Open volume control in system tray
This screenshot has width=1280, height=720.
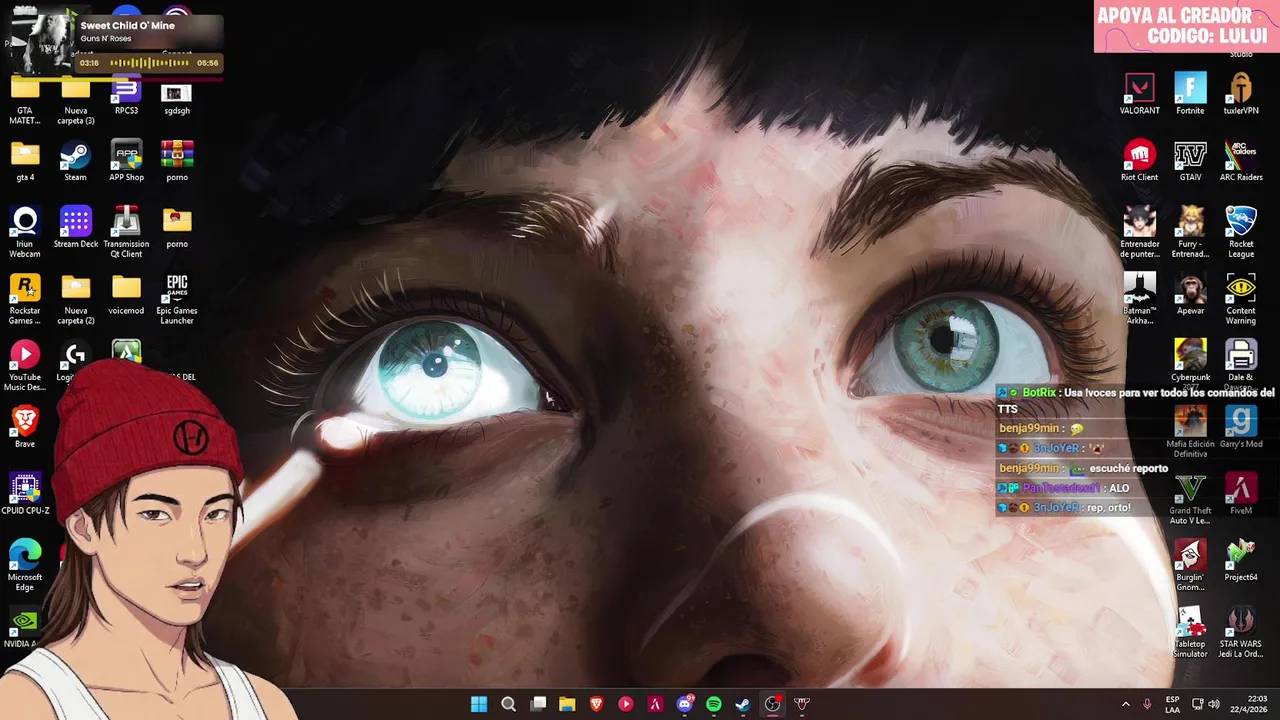click(x=1214, y=704)
